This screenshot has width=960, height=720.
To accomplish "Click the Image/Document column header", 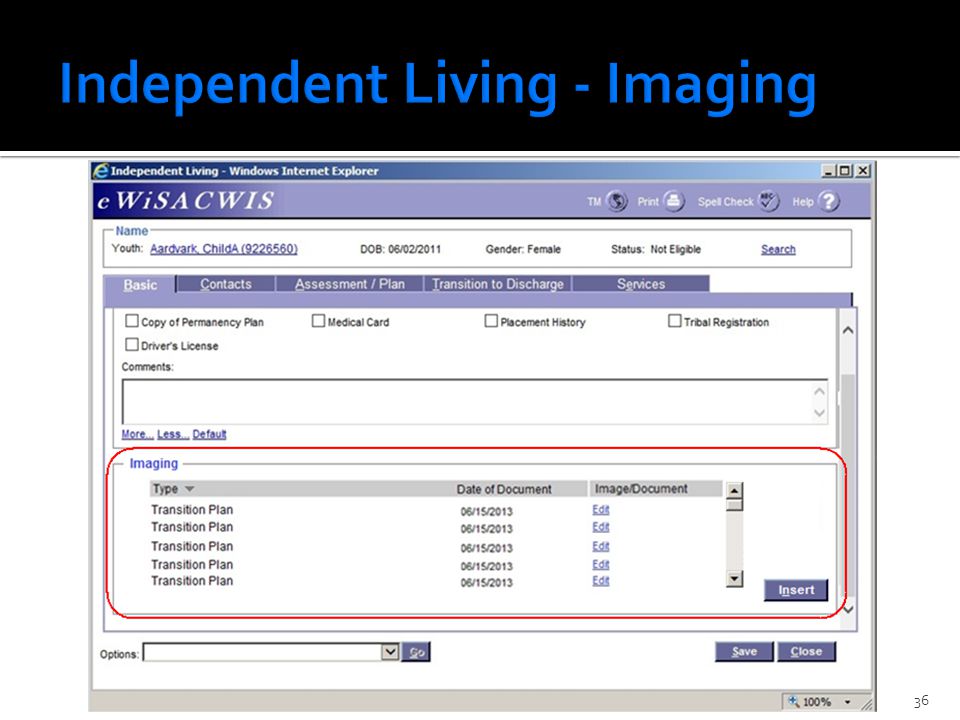I will tap(641, 489).
